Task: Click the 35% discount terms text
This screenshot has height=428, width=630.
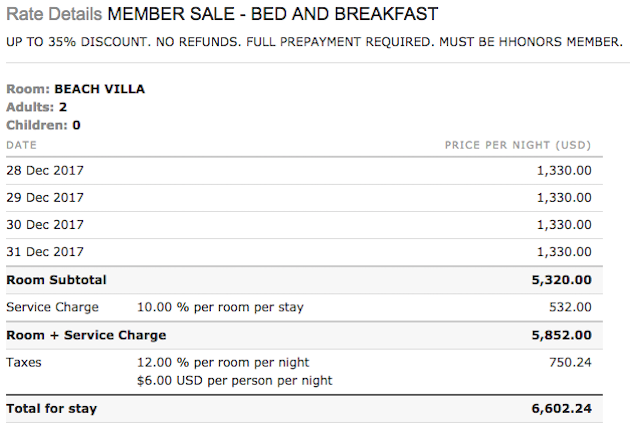Action: [314, 42]
